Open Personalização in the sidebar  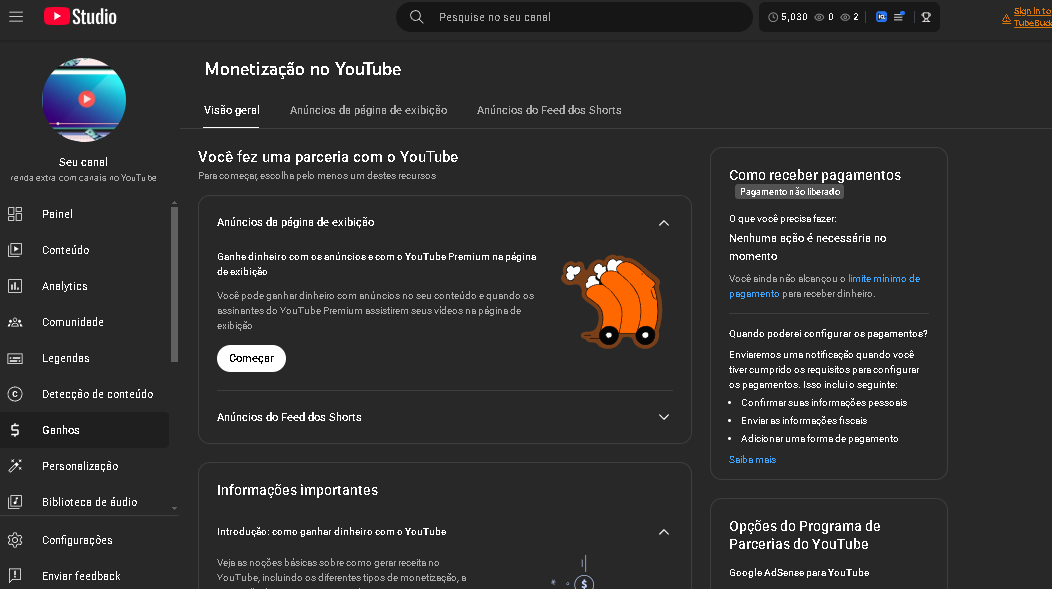[x=85, y=466]
